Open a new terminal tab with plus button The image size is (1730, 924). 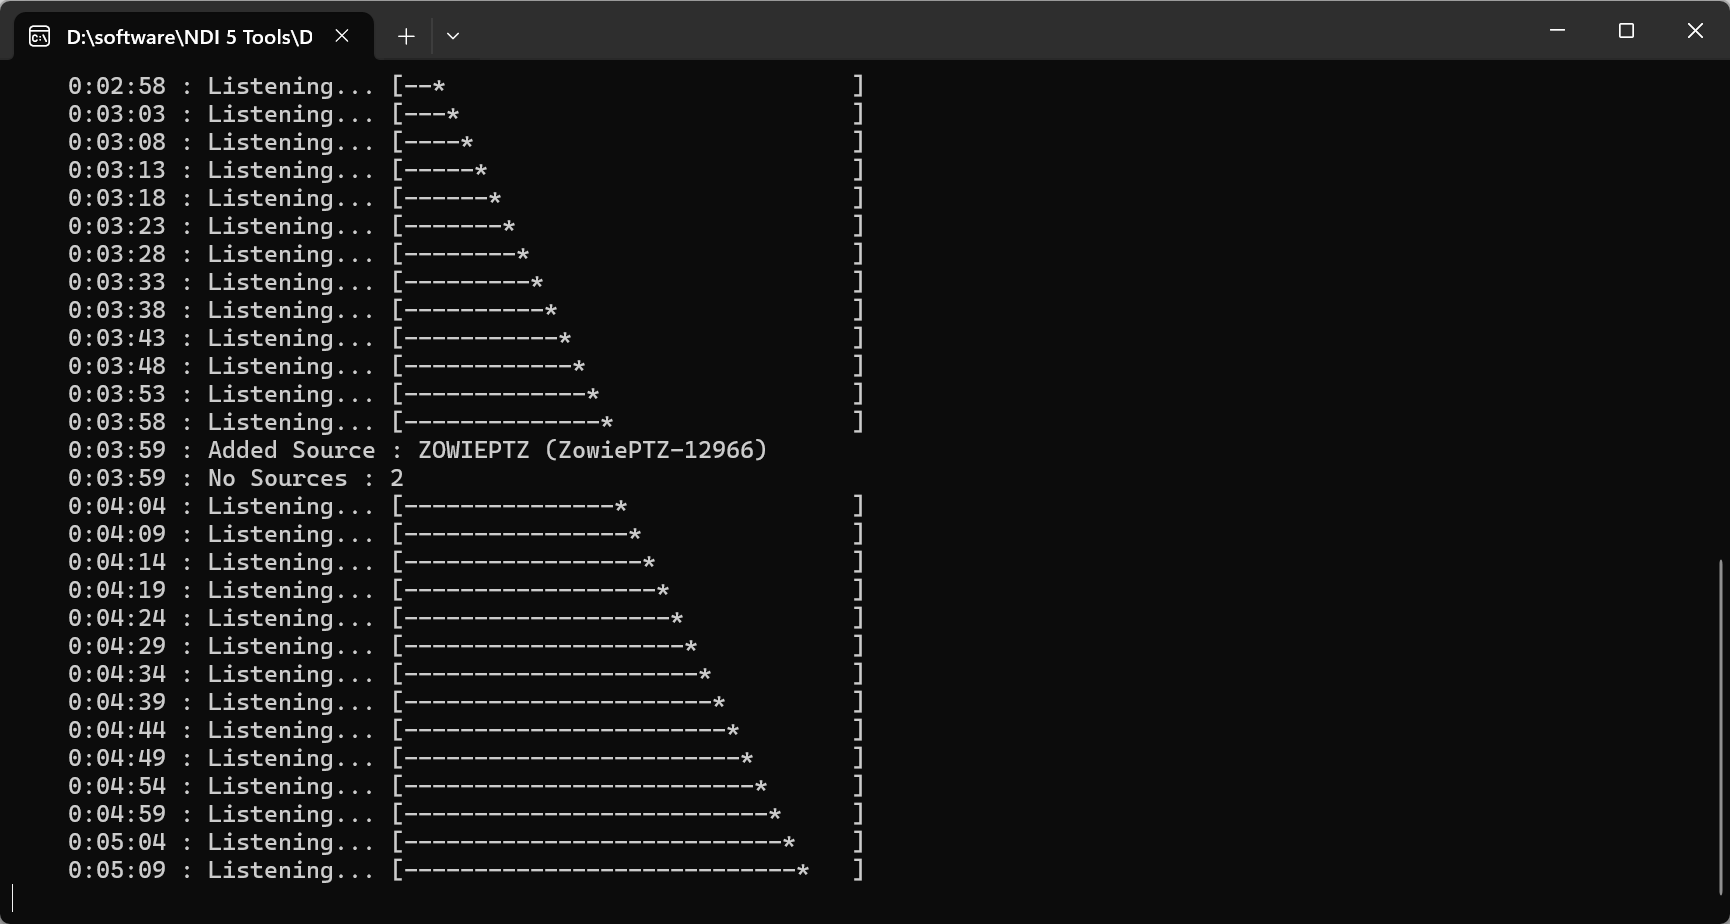pos(406,36)
